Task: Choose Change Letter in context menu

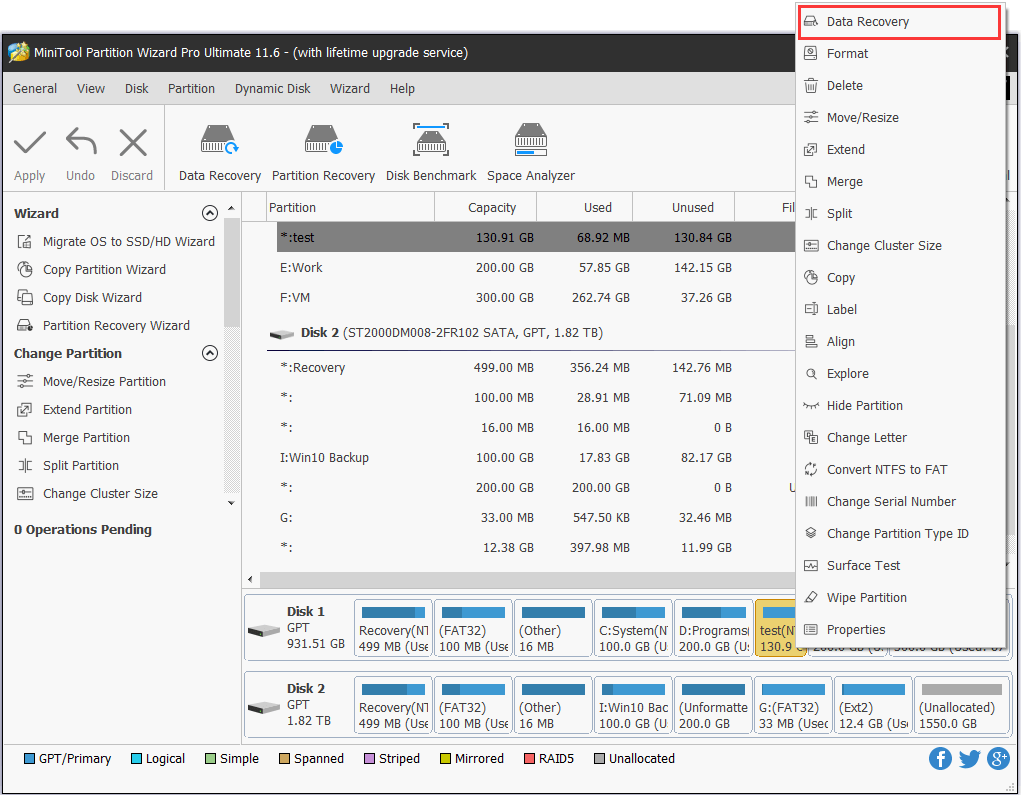Action: [x=899, y=438]
